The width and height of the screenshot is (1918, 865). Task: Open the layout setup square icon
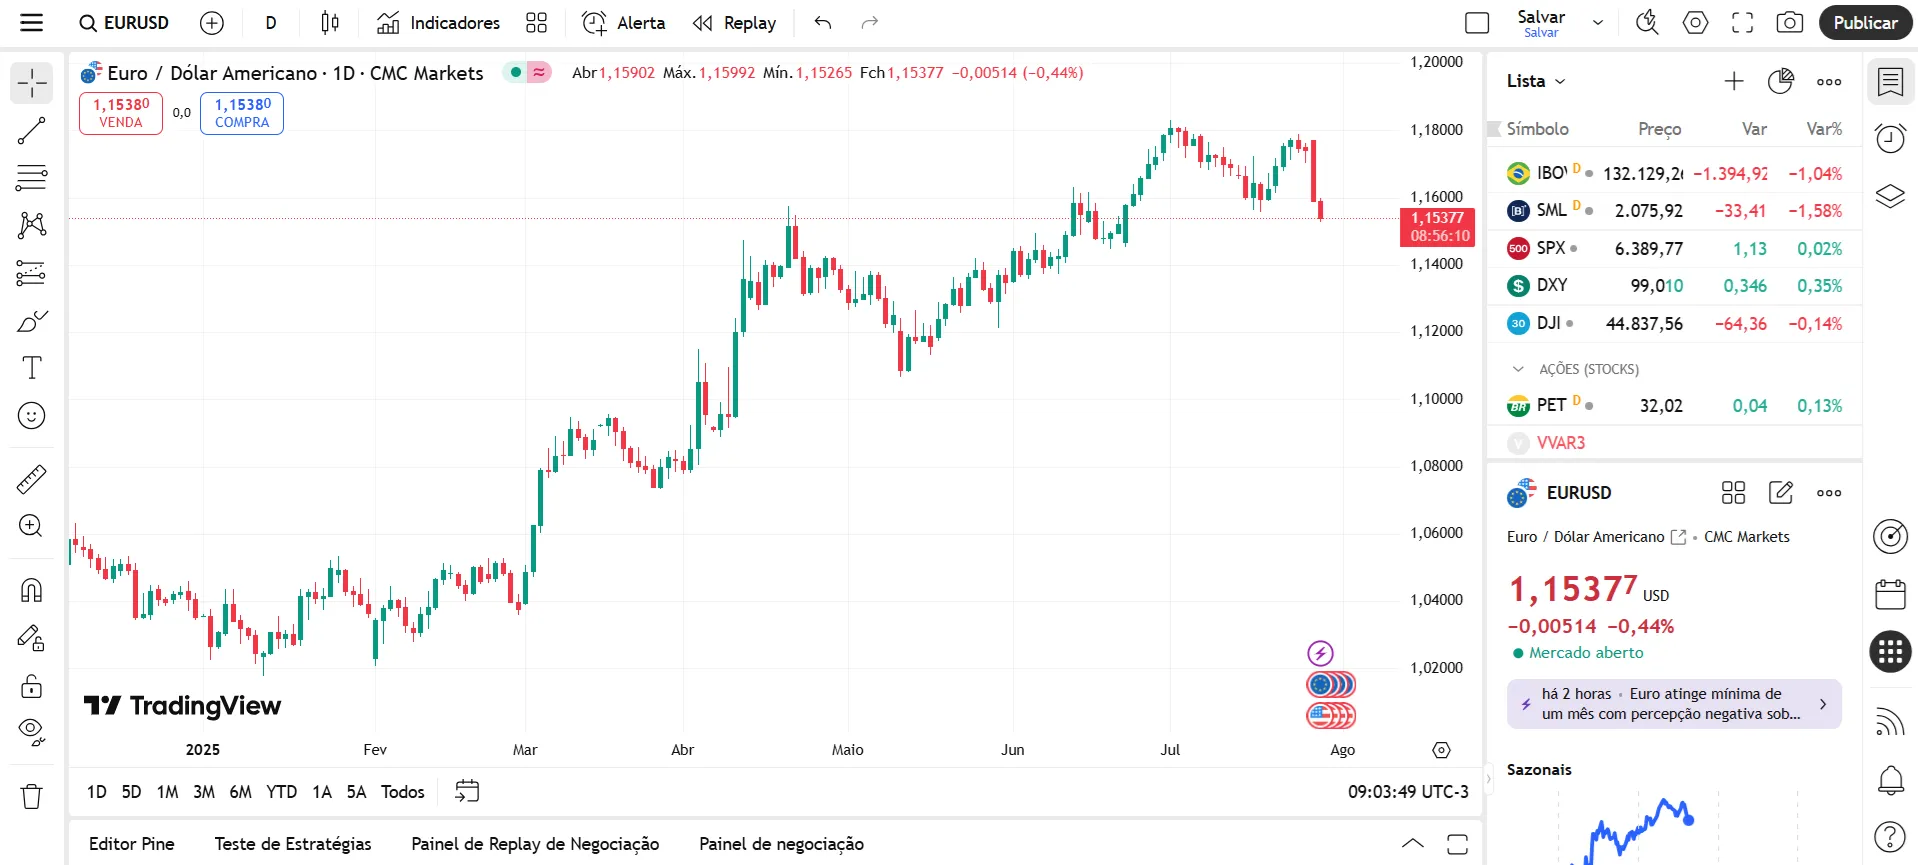pyautogui.click(x=1477, y=22)
